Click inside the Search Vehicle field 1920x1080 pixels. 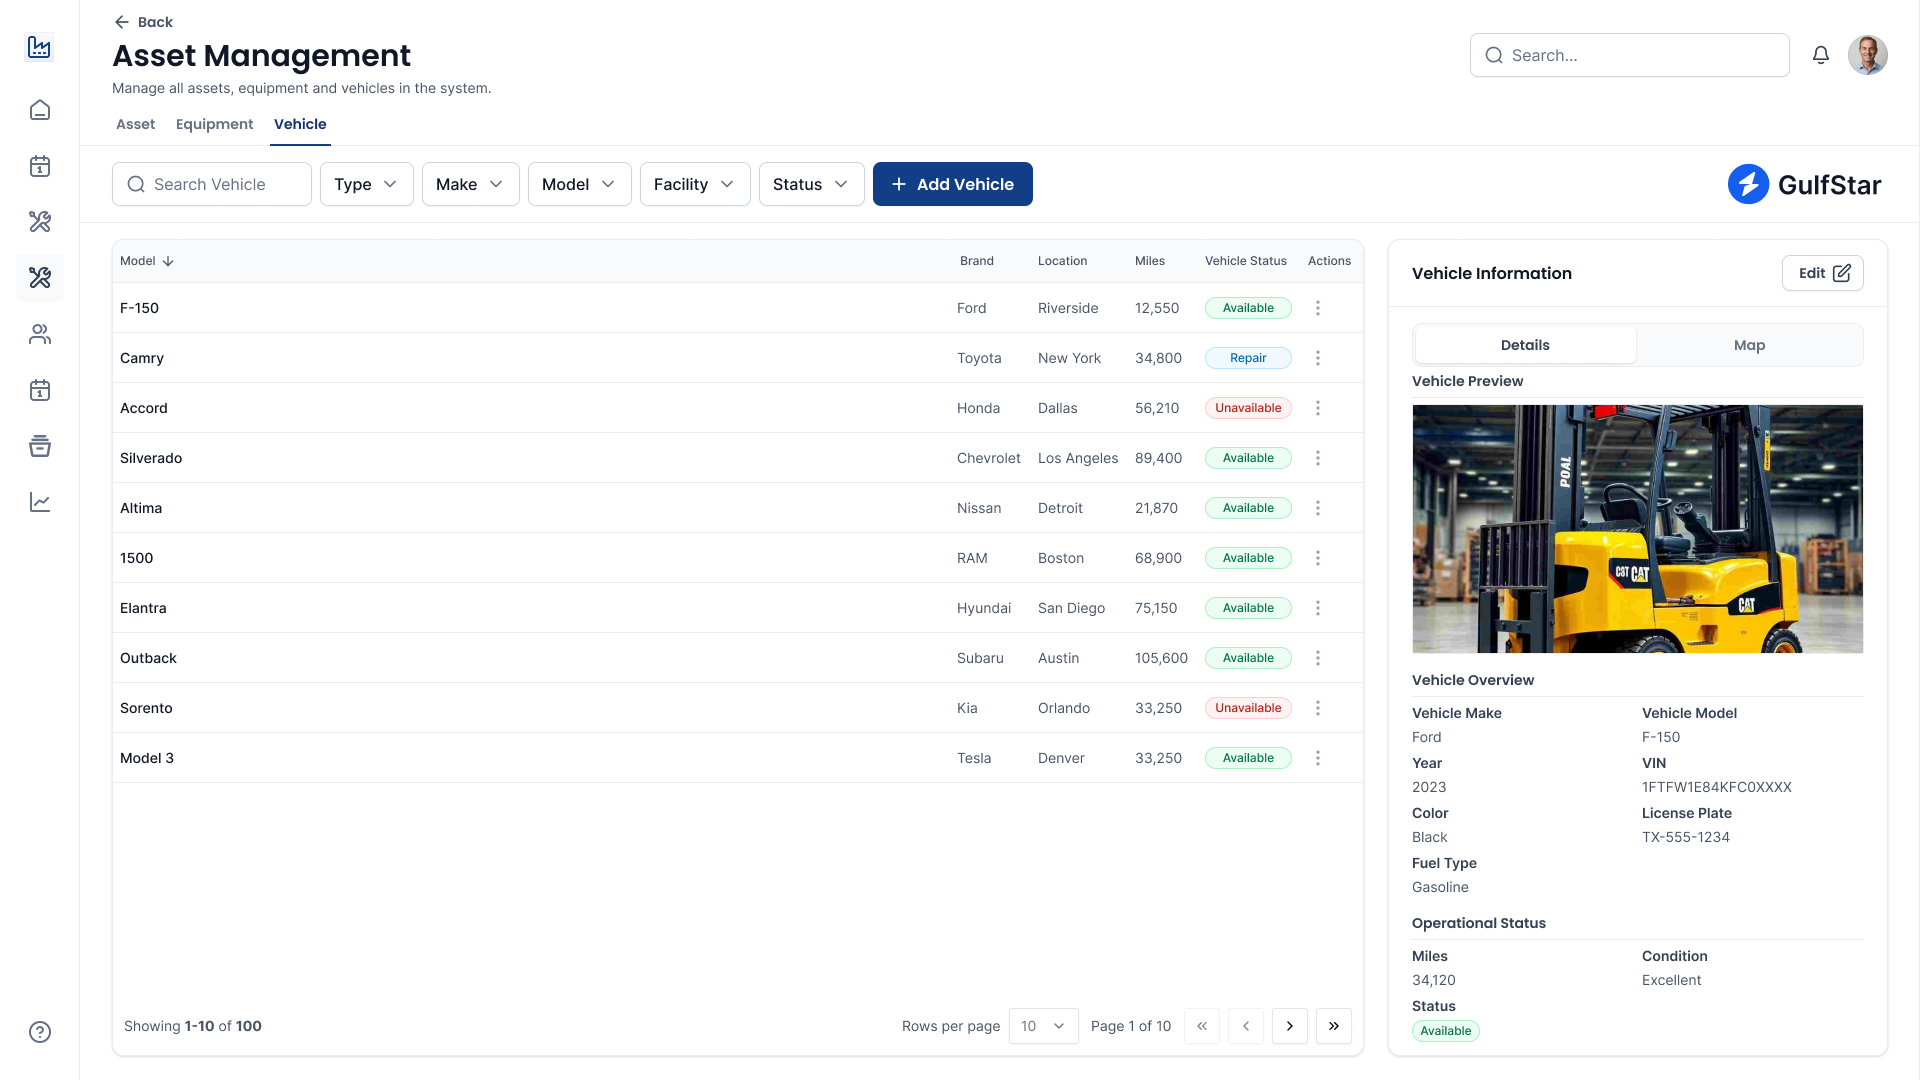point(211,184)
